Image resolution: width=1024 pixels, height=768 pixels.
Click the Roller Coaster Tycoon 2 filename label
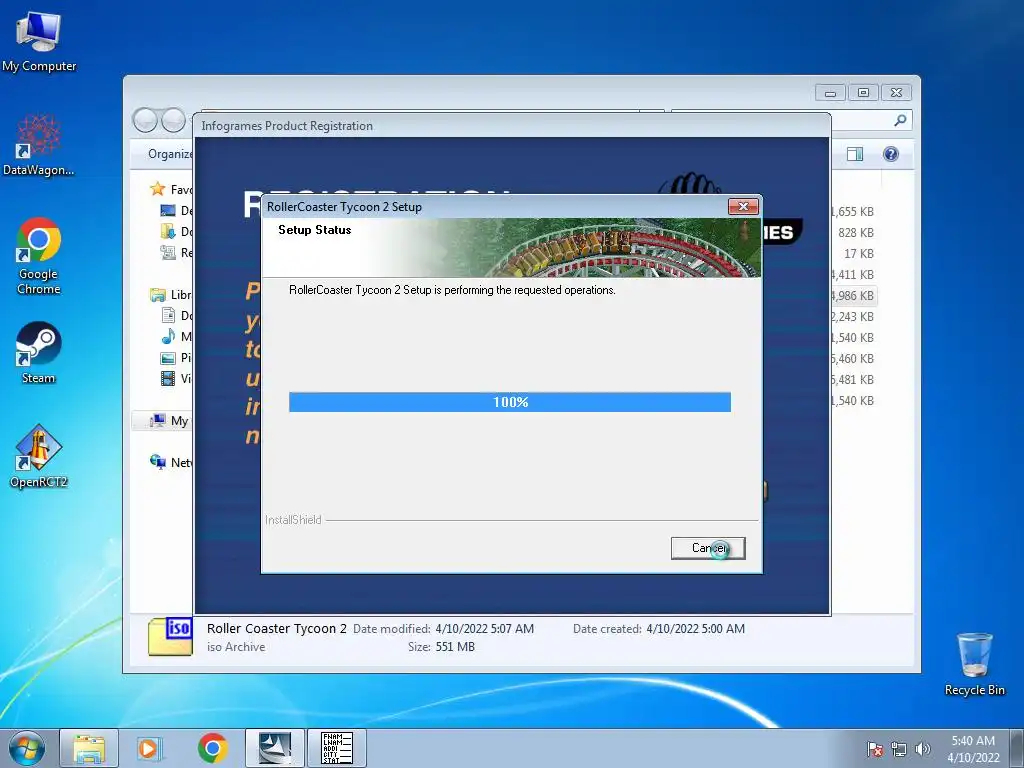click(277, 629)
